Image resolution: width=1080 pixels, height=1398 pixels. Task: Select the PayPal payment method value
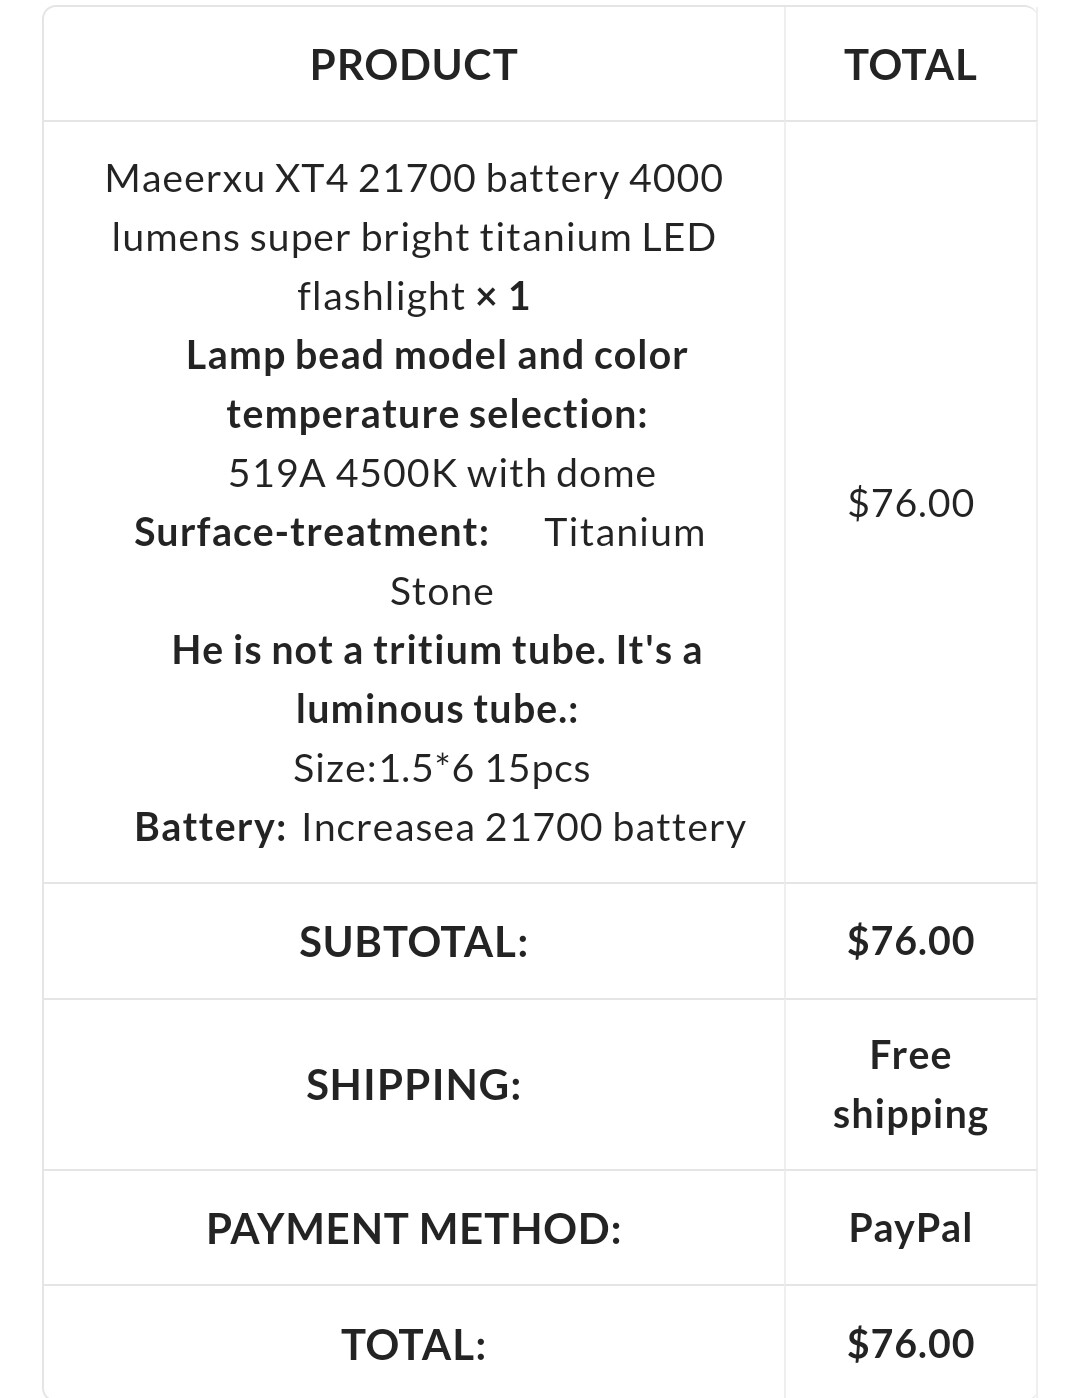click(x=910, y=1228)
